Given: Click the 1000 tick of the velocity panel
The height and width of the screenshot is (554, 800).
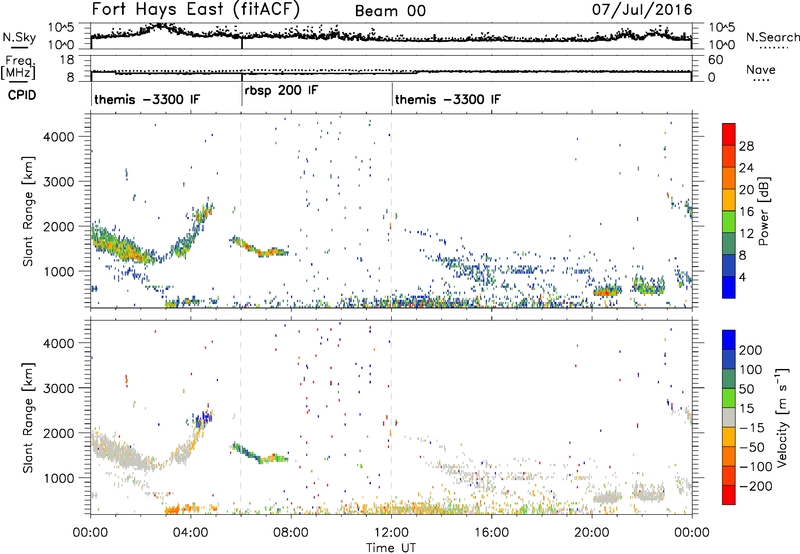Looking at the screenshot, I should pyautogui.click(x=58, y=478).
